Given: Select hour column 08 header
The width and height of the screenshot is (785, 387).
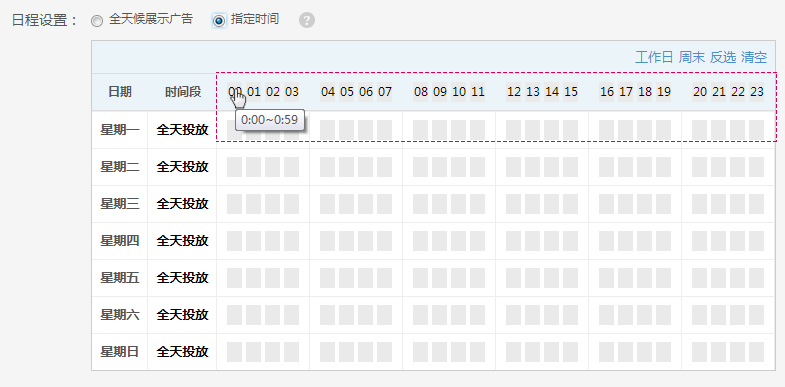Looking at the screenshot, I should [421, 92].
